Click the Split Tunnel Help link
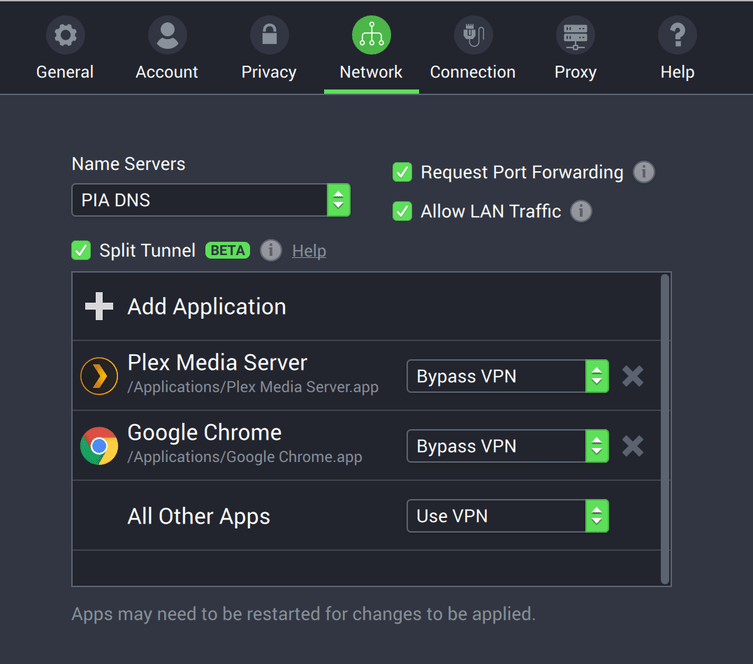753x664 pixels. [x=309, y=251]
